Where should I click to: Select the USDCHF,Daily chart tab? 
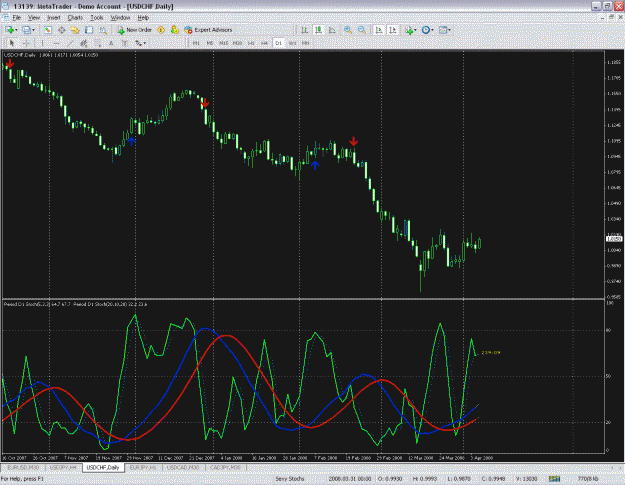[103, 467]
